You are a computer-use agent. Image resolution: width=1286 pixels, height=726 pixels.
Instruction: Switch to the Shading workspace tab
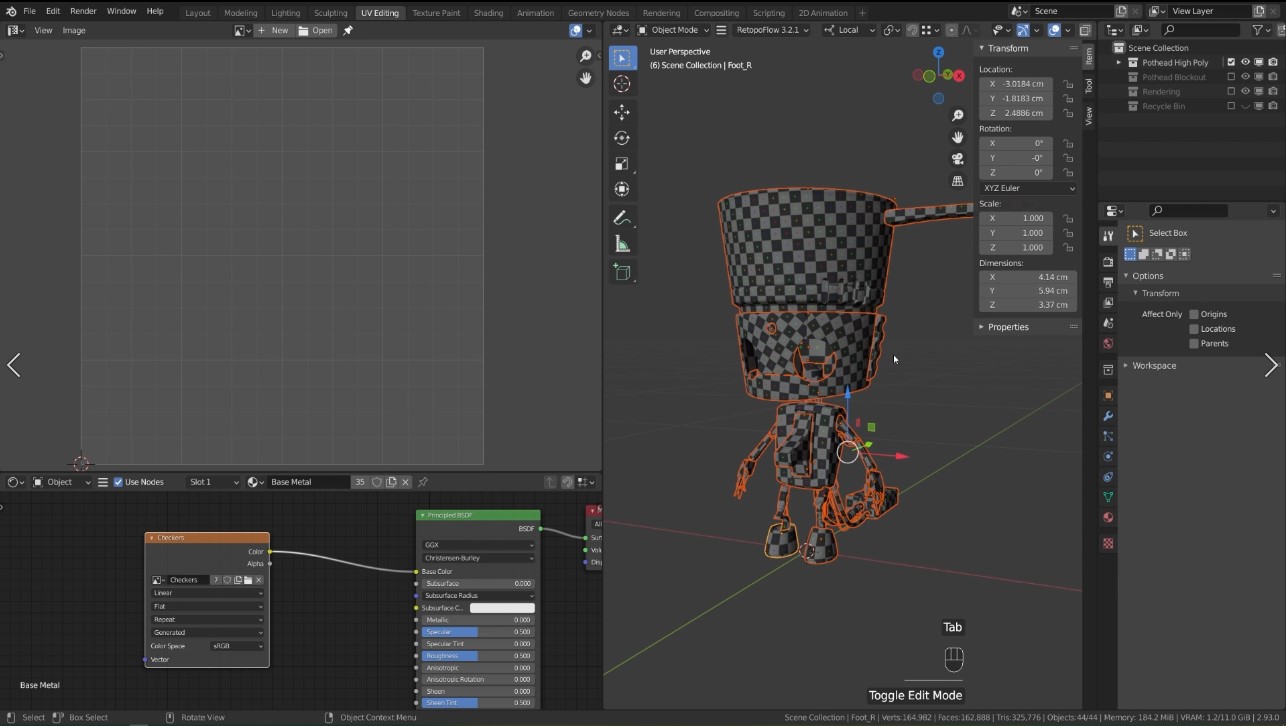(488, 12)
